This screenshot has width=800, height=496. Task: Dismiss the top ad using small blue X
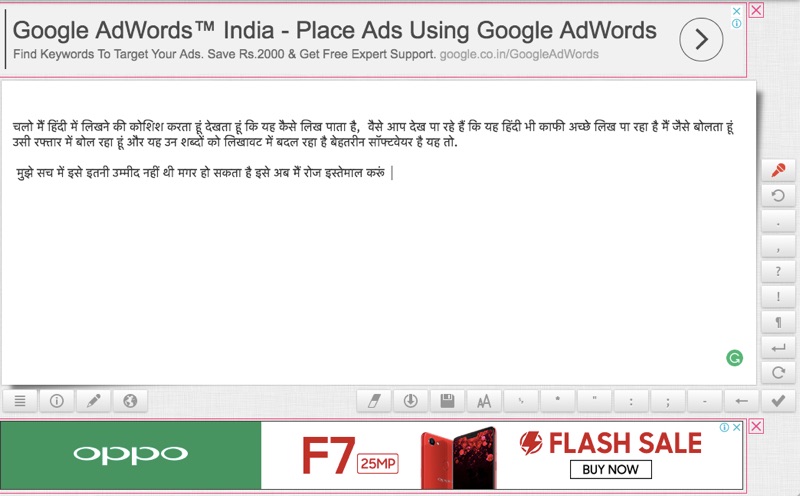(736, 11)
